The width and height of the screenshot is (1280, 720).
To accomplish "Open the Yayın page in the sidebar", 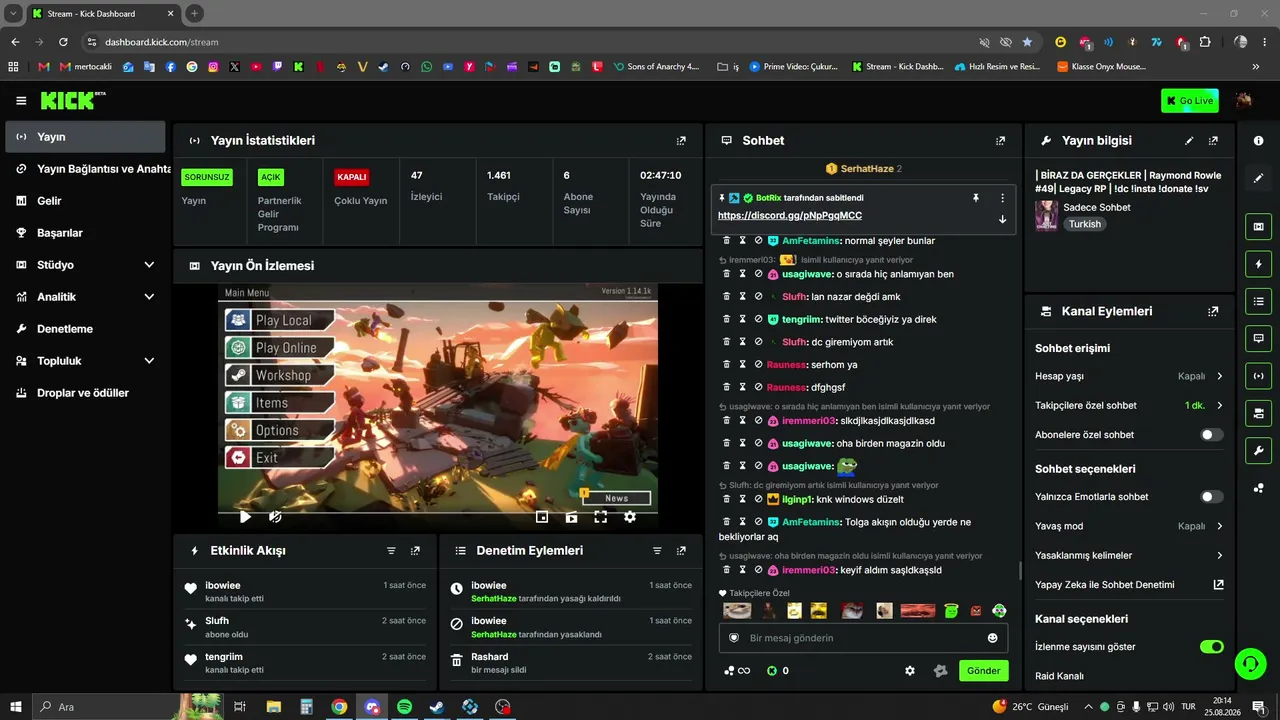I will click(x=85, y=137).
